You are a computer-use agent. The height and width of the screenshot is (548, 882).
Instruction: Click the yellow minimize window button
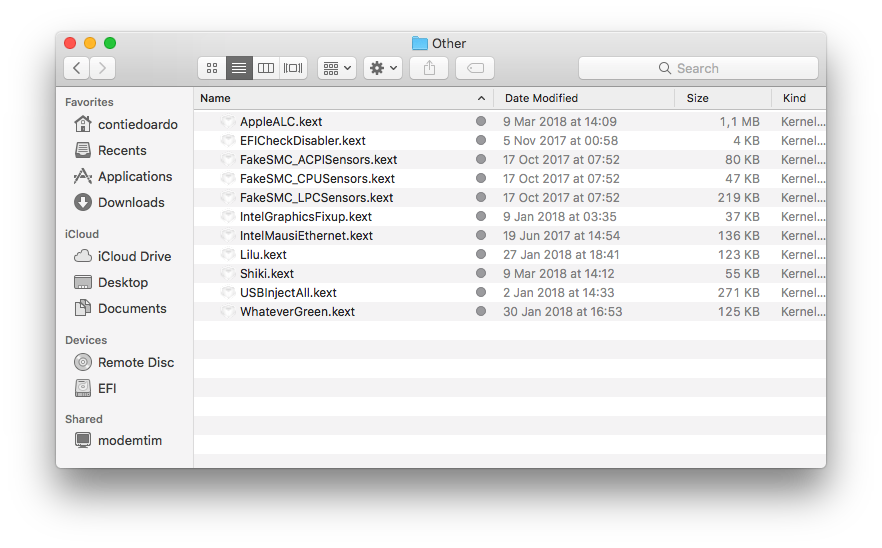[90, 43]
